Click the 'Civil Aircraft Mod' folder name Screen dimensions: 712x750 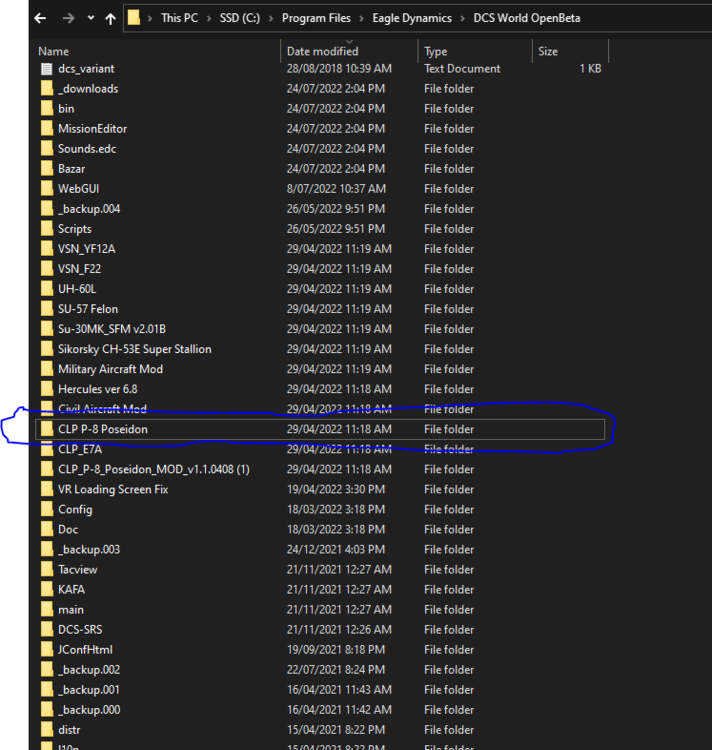click(x=102, y=409)
